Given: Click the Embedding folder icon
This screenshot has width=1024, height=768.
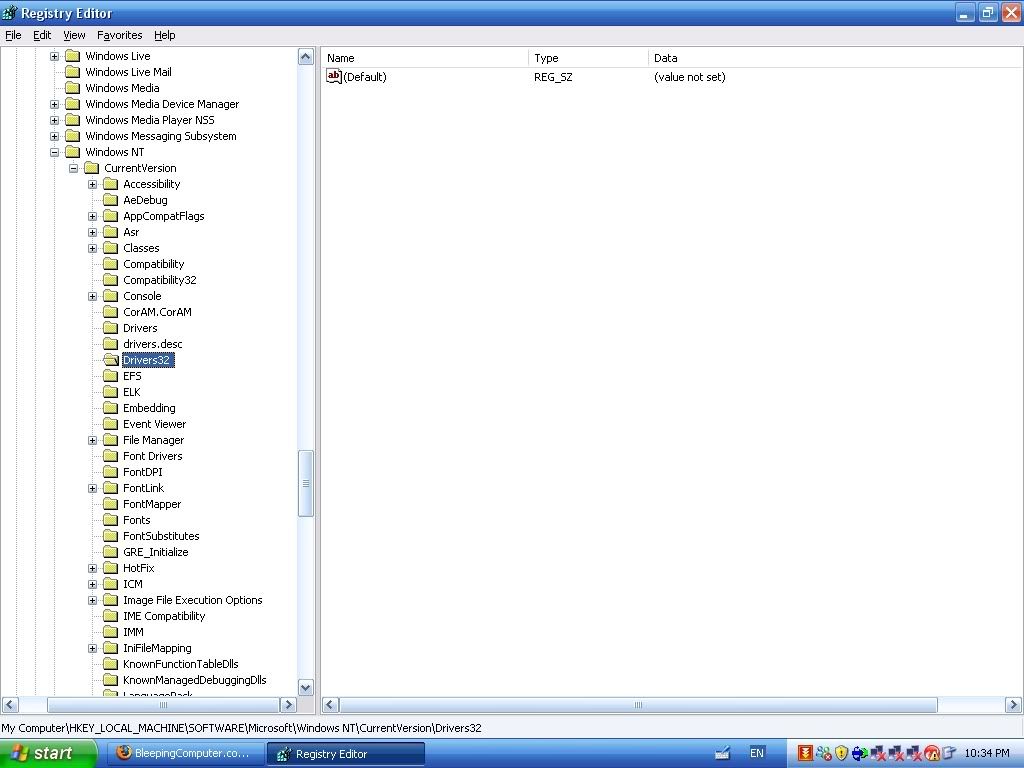Looking at the screenshot, I should click(x=111, y=408).
